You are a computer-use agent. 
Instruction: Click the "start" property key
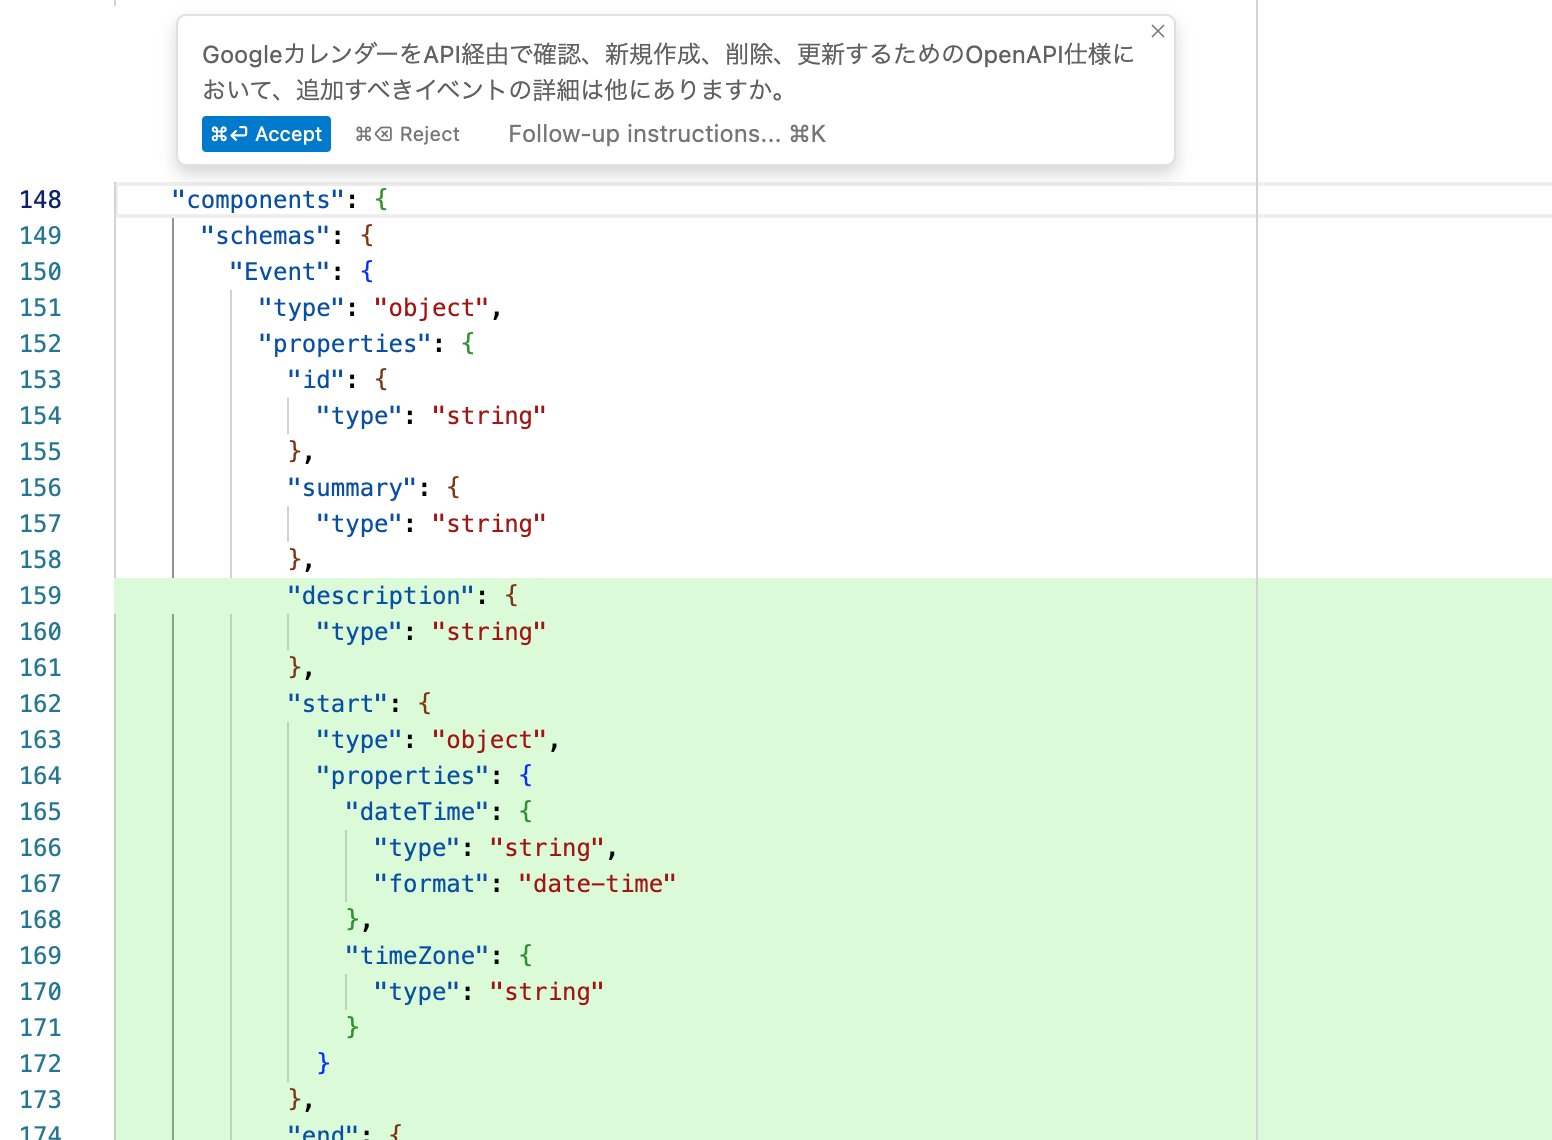(338, 704)
